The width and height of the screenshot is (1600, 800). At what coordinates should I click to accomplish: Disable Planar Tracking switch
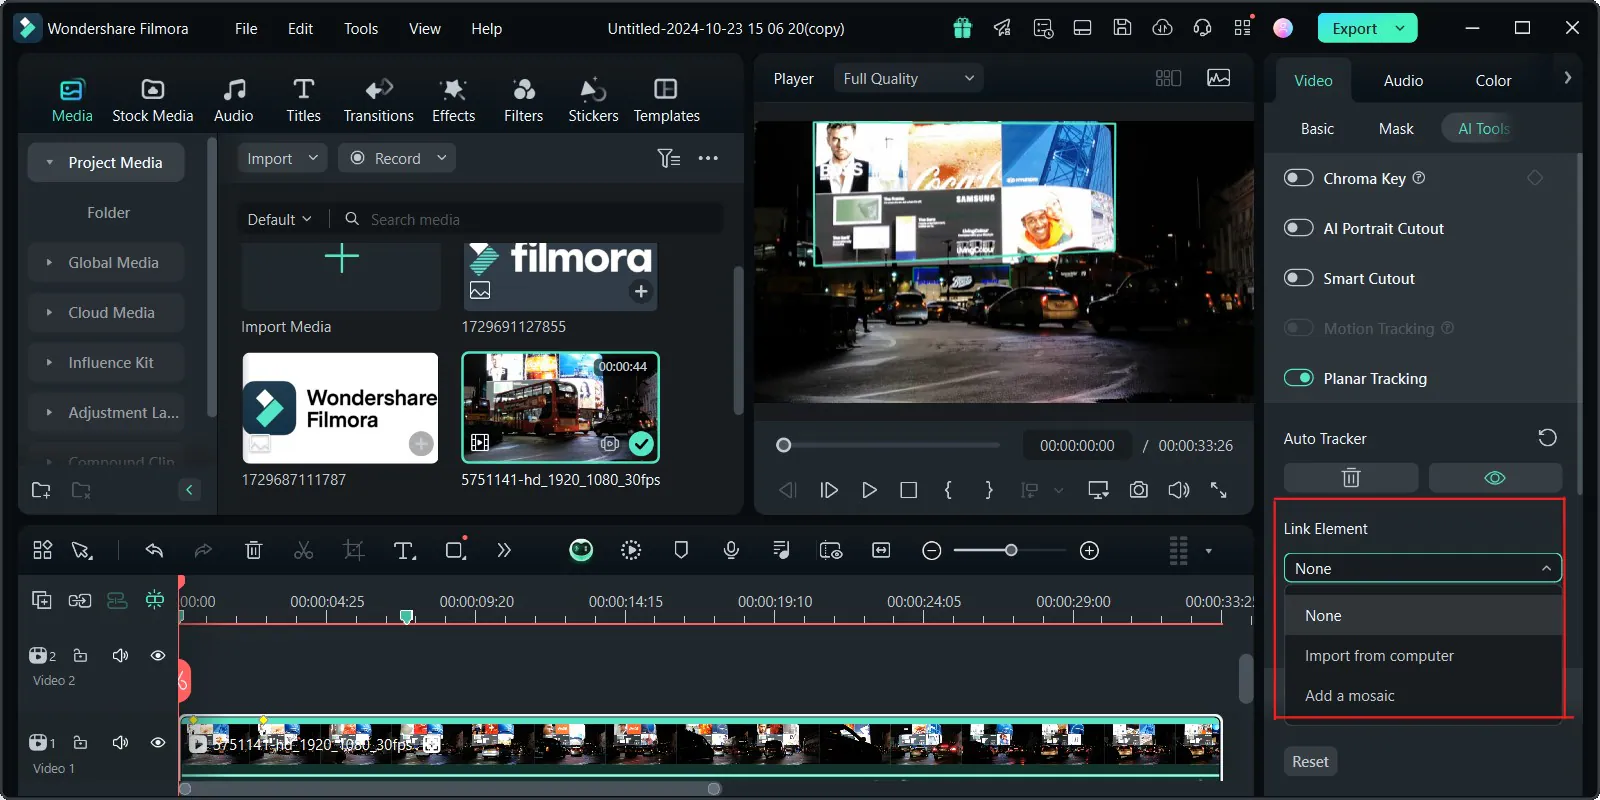(x=1298, y=378)
